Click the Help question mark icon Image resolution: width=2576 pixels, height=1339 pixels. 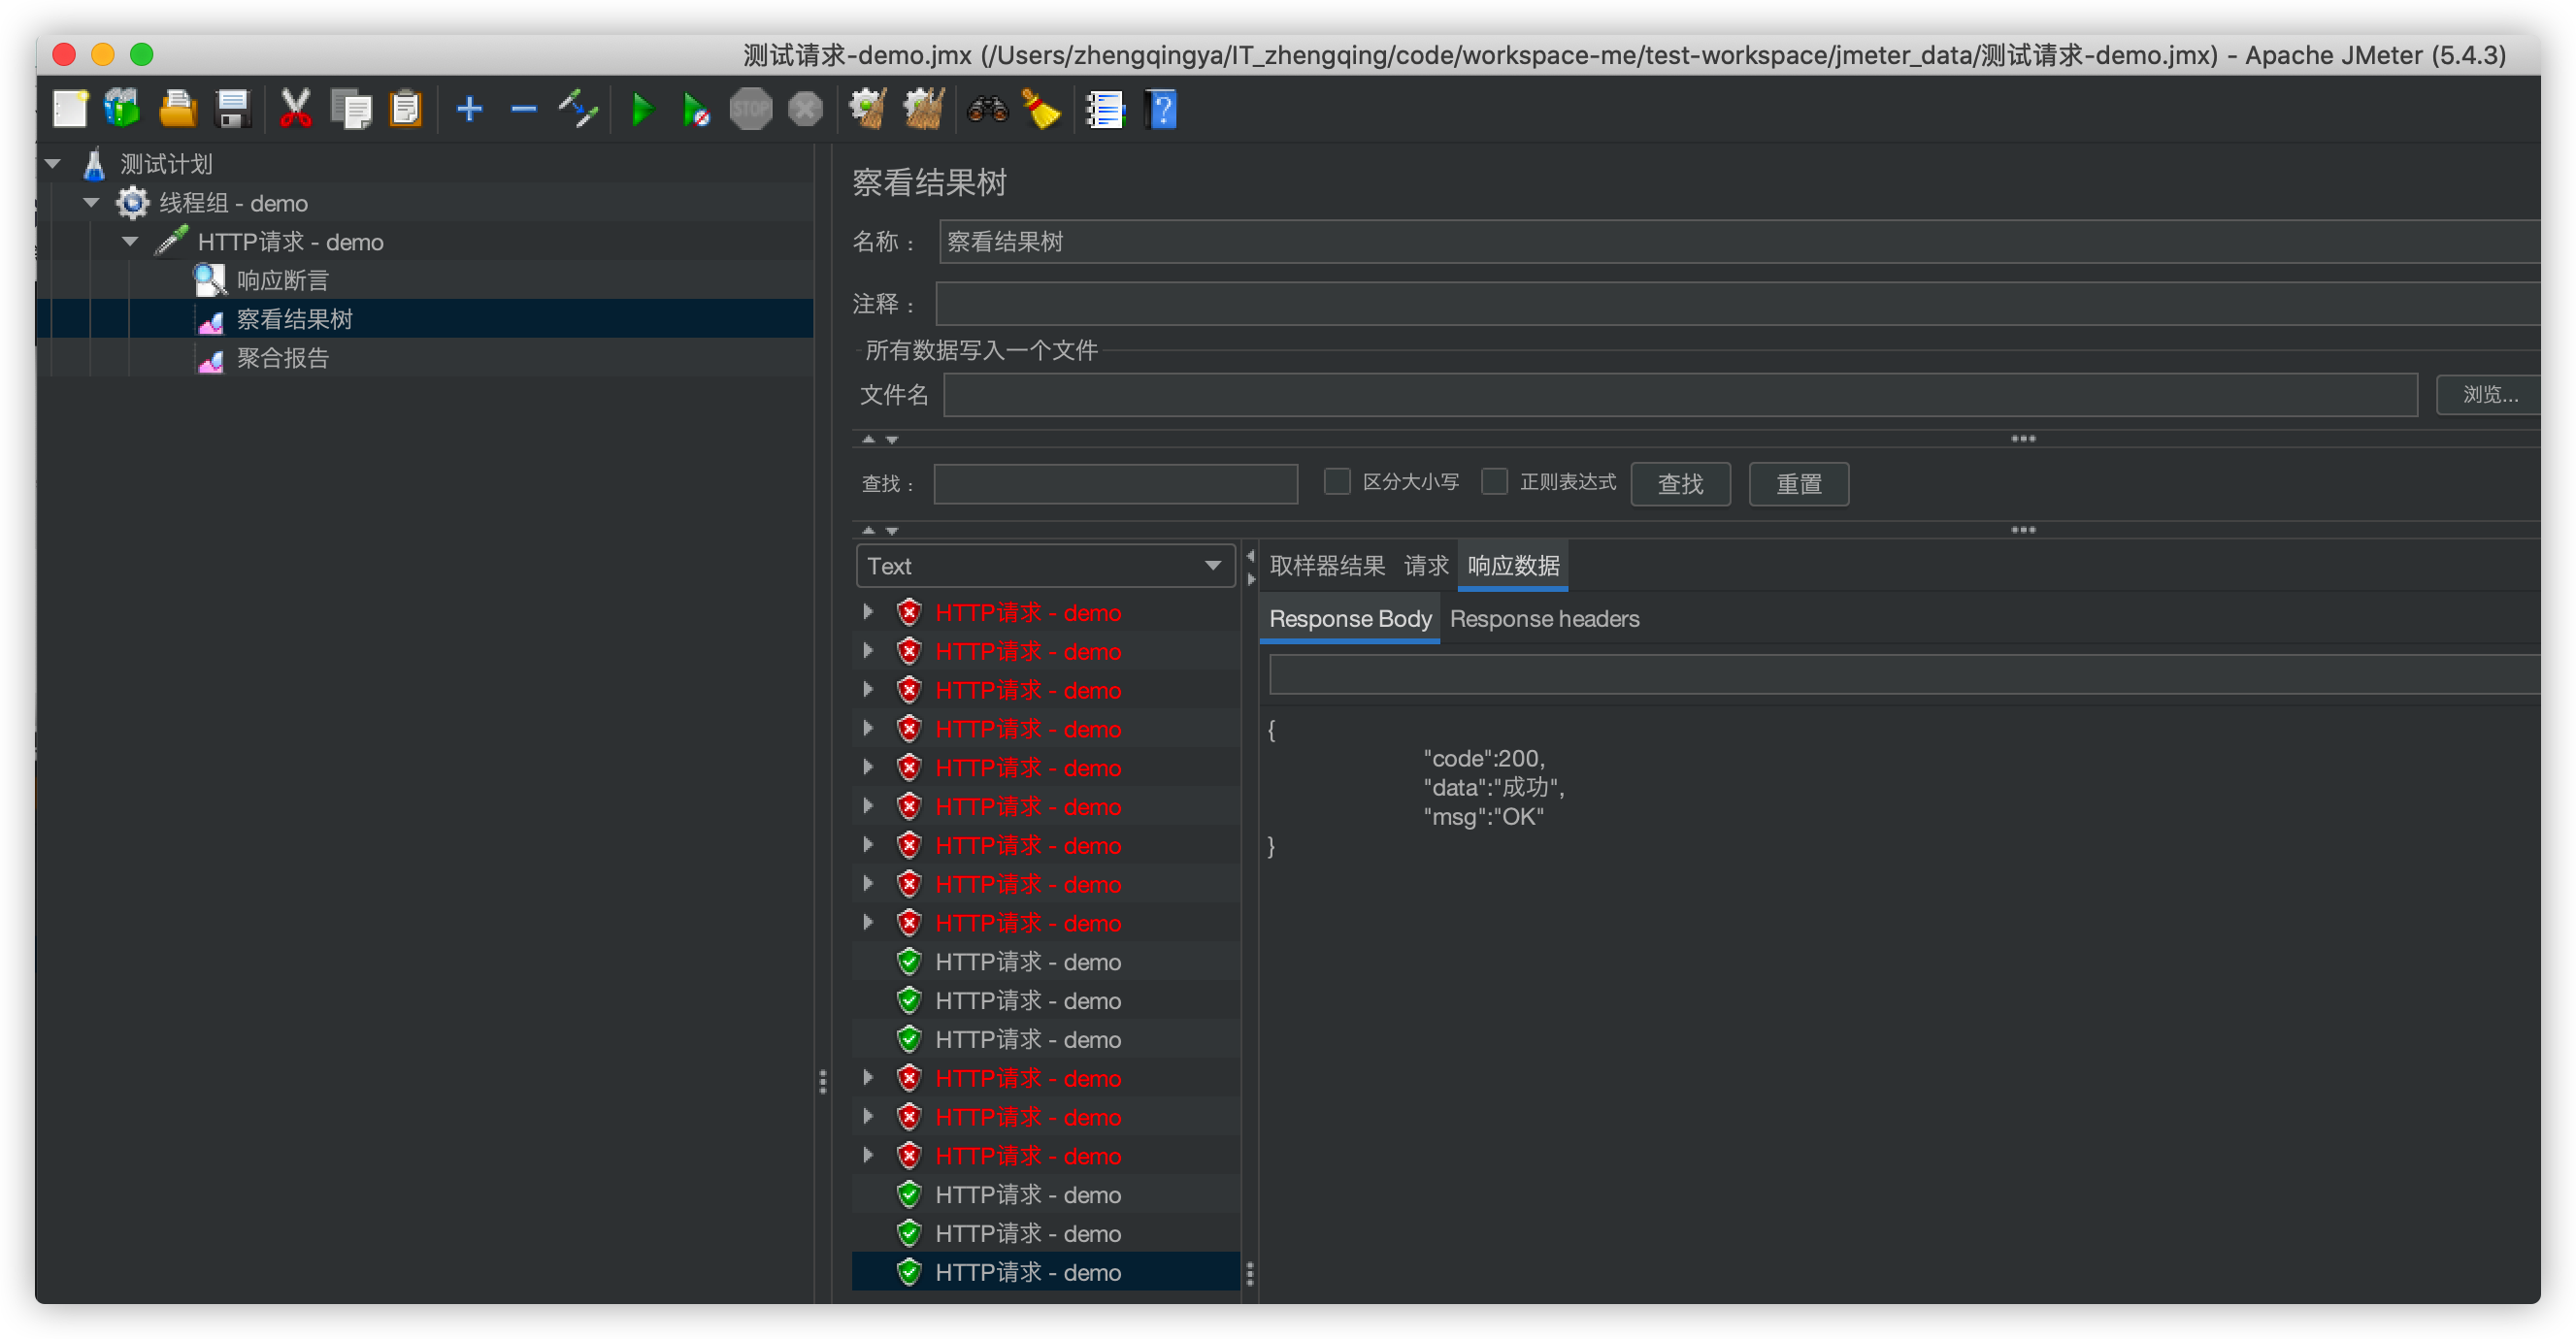(x=1161, y=109)
